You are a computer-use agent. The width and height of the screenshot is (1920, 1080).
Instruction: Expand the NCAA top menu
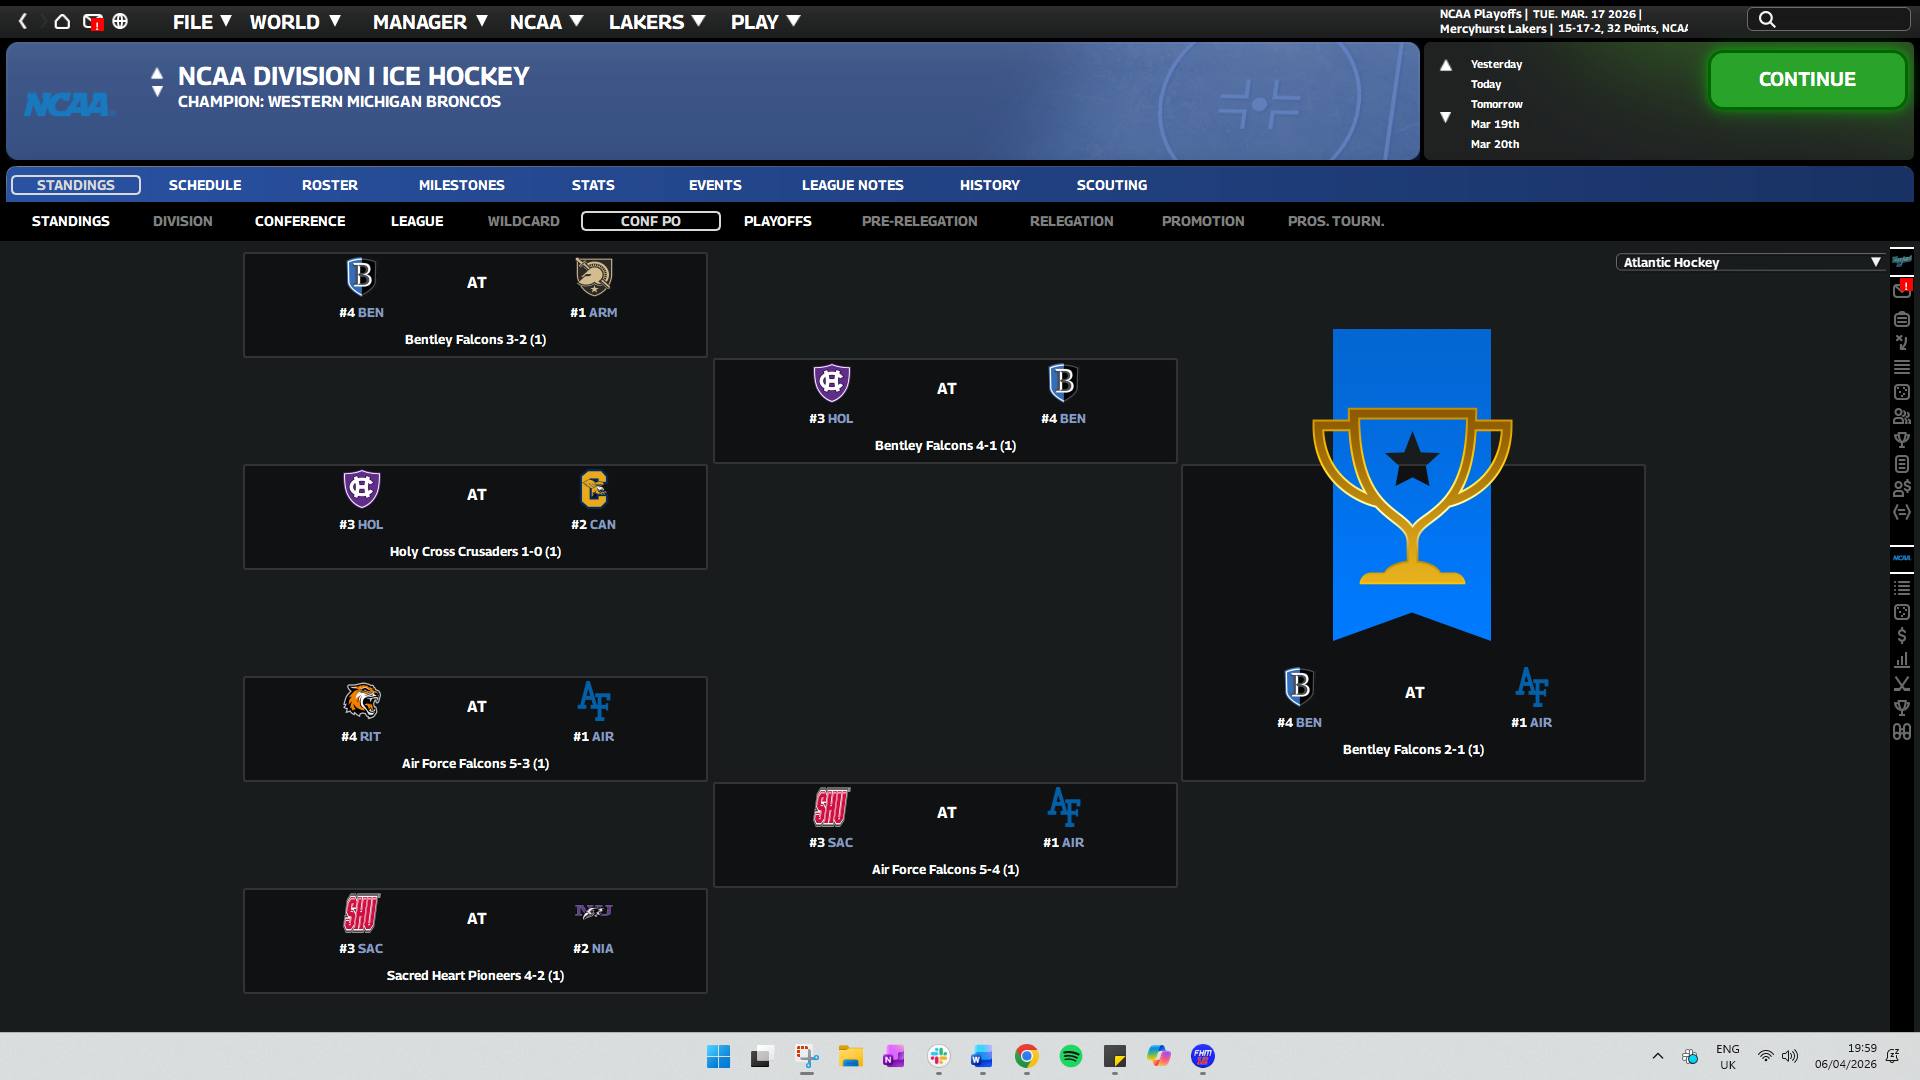(546, 21)
